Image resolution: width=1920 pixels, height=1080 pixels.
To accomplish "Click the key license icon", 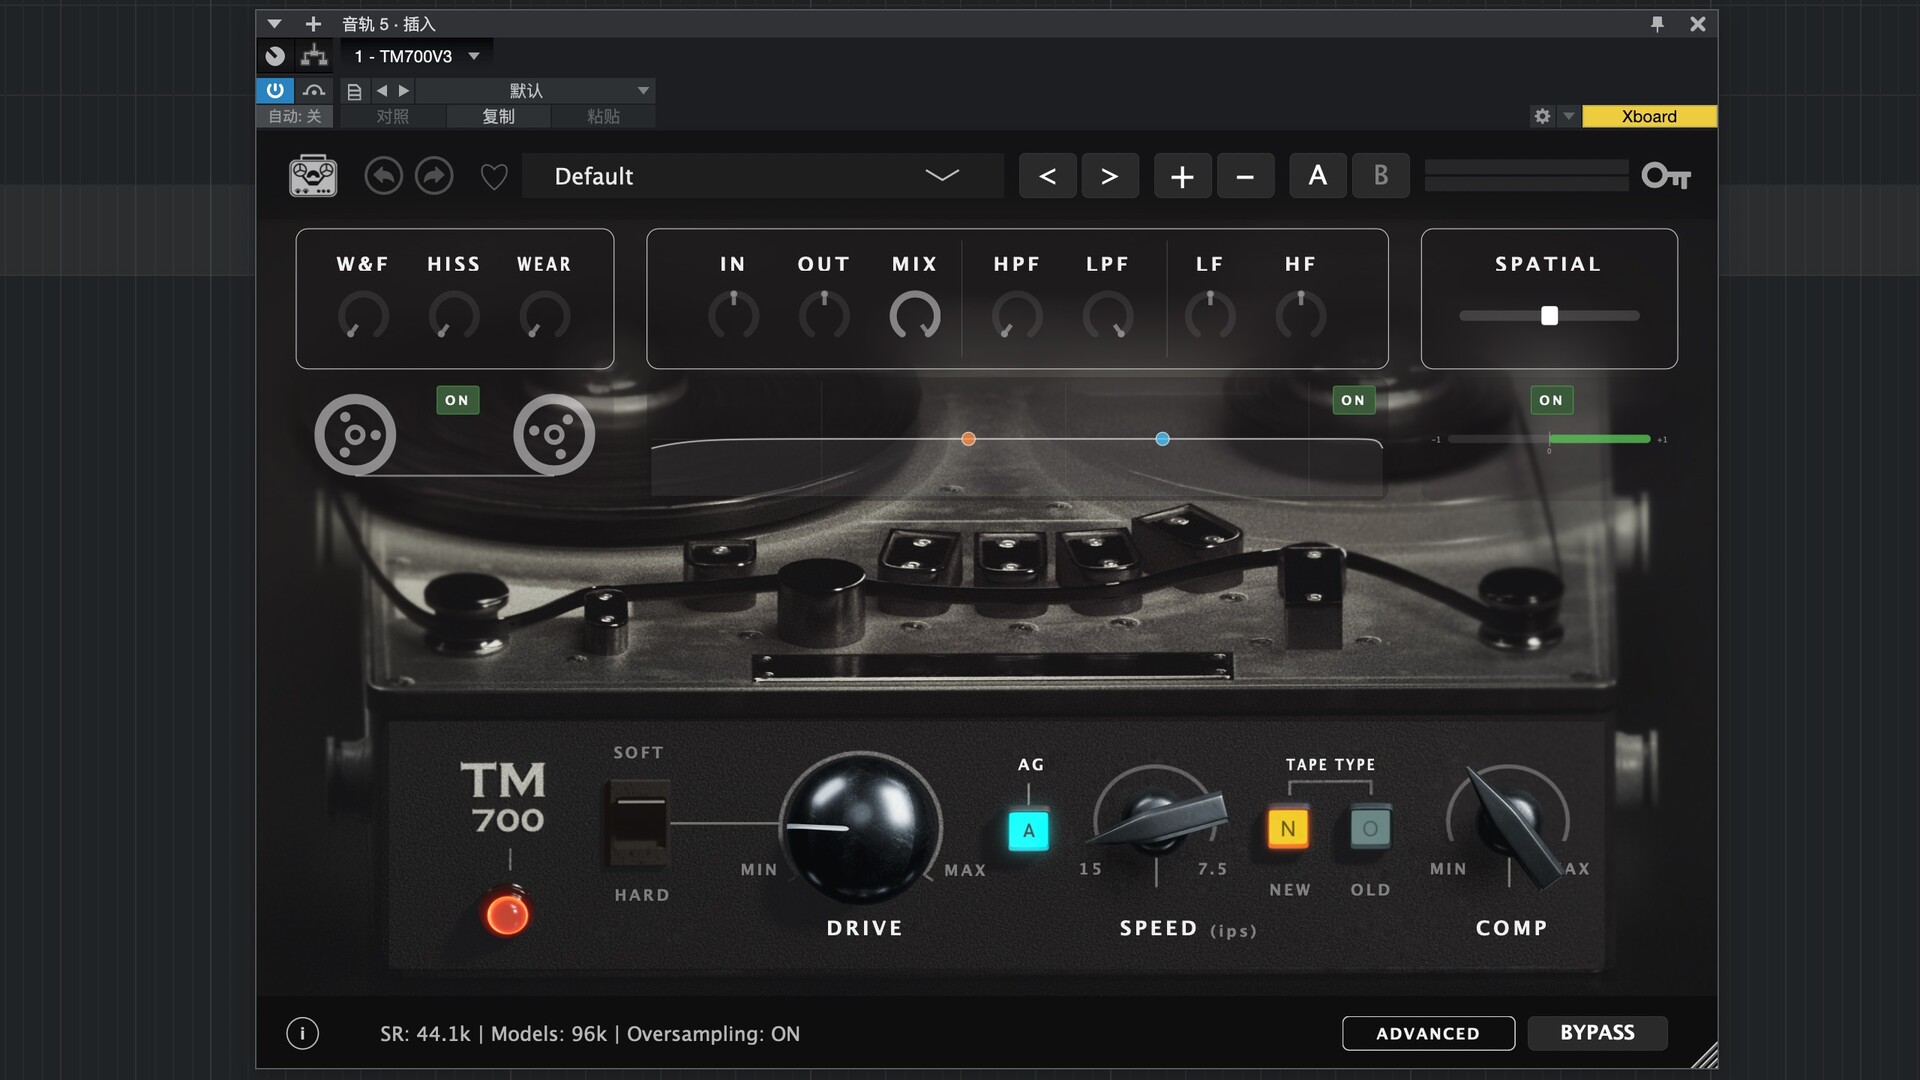I will pos(1665,176).
